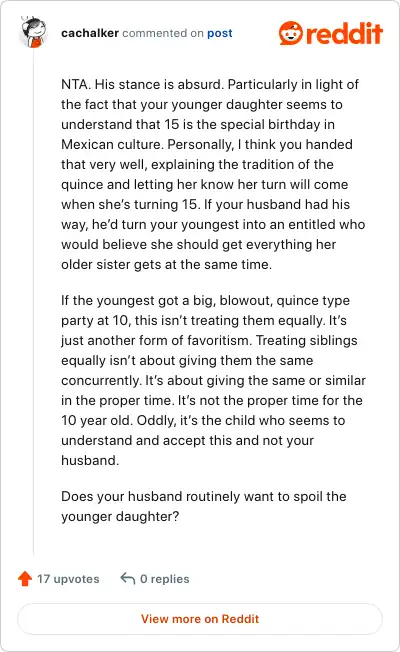
Task: Click the "commented on" header text
Action: coord(163,33)
